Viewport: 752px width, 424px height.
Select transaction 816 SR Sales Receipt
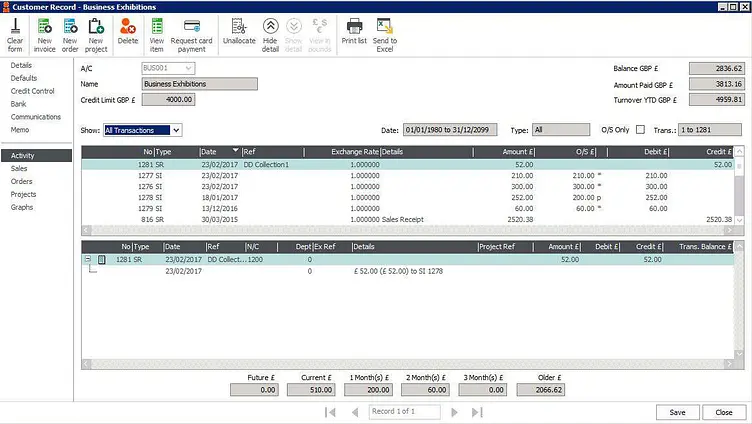click(407, 220)
